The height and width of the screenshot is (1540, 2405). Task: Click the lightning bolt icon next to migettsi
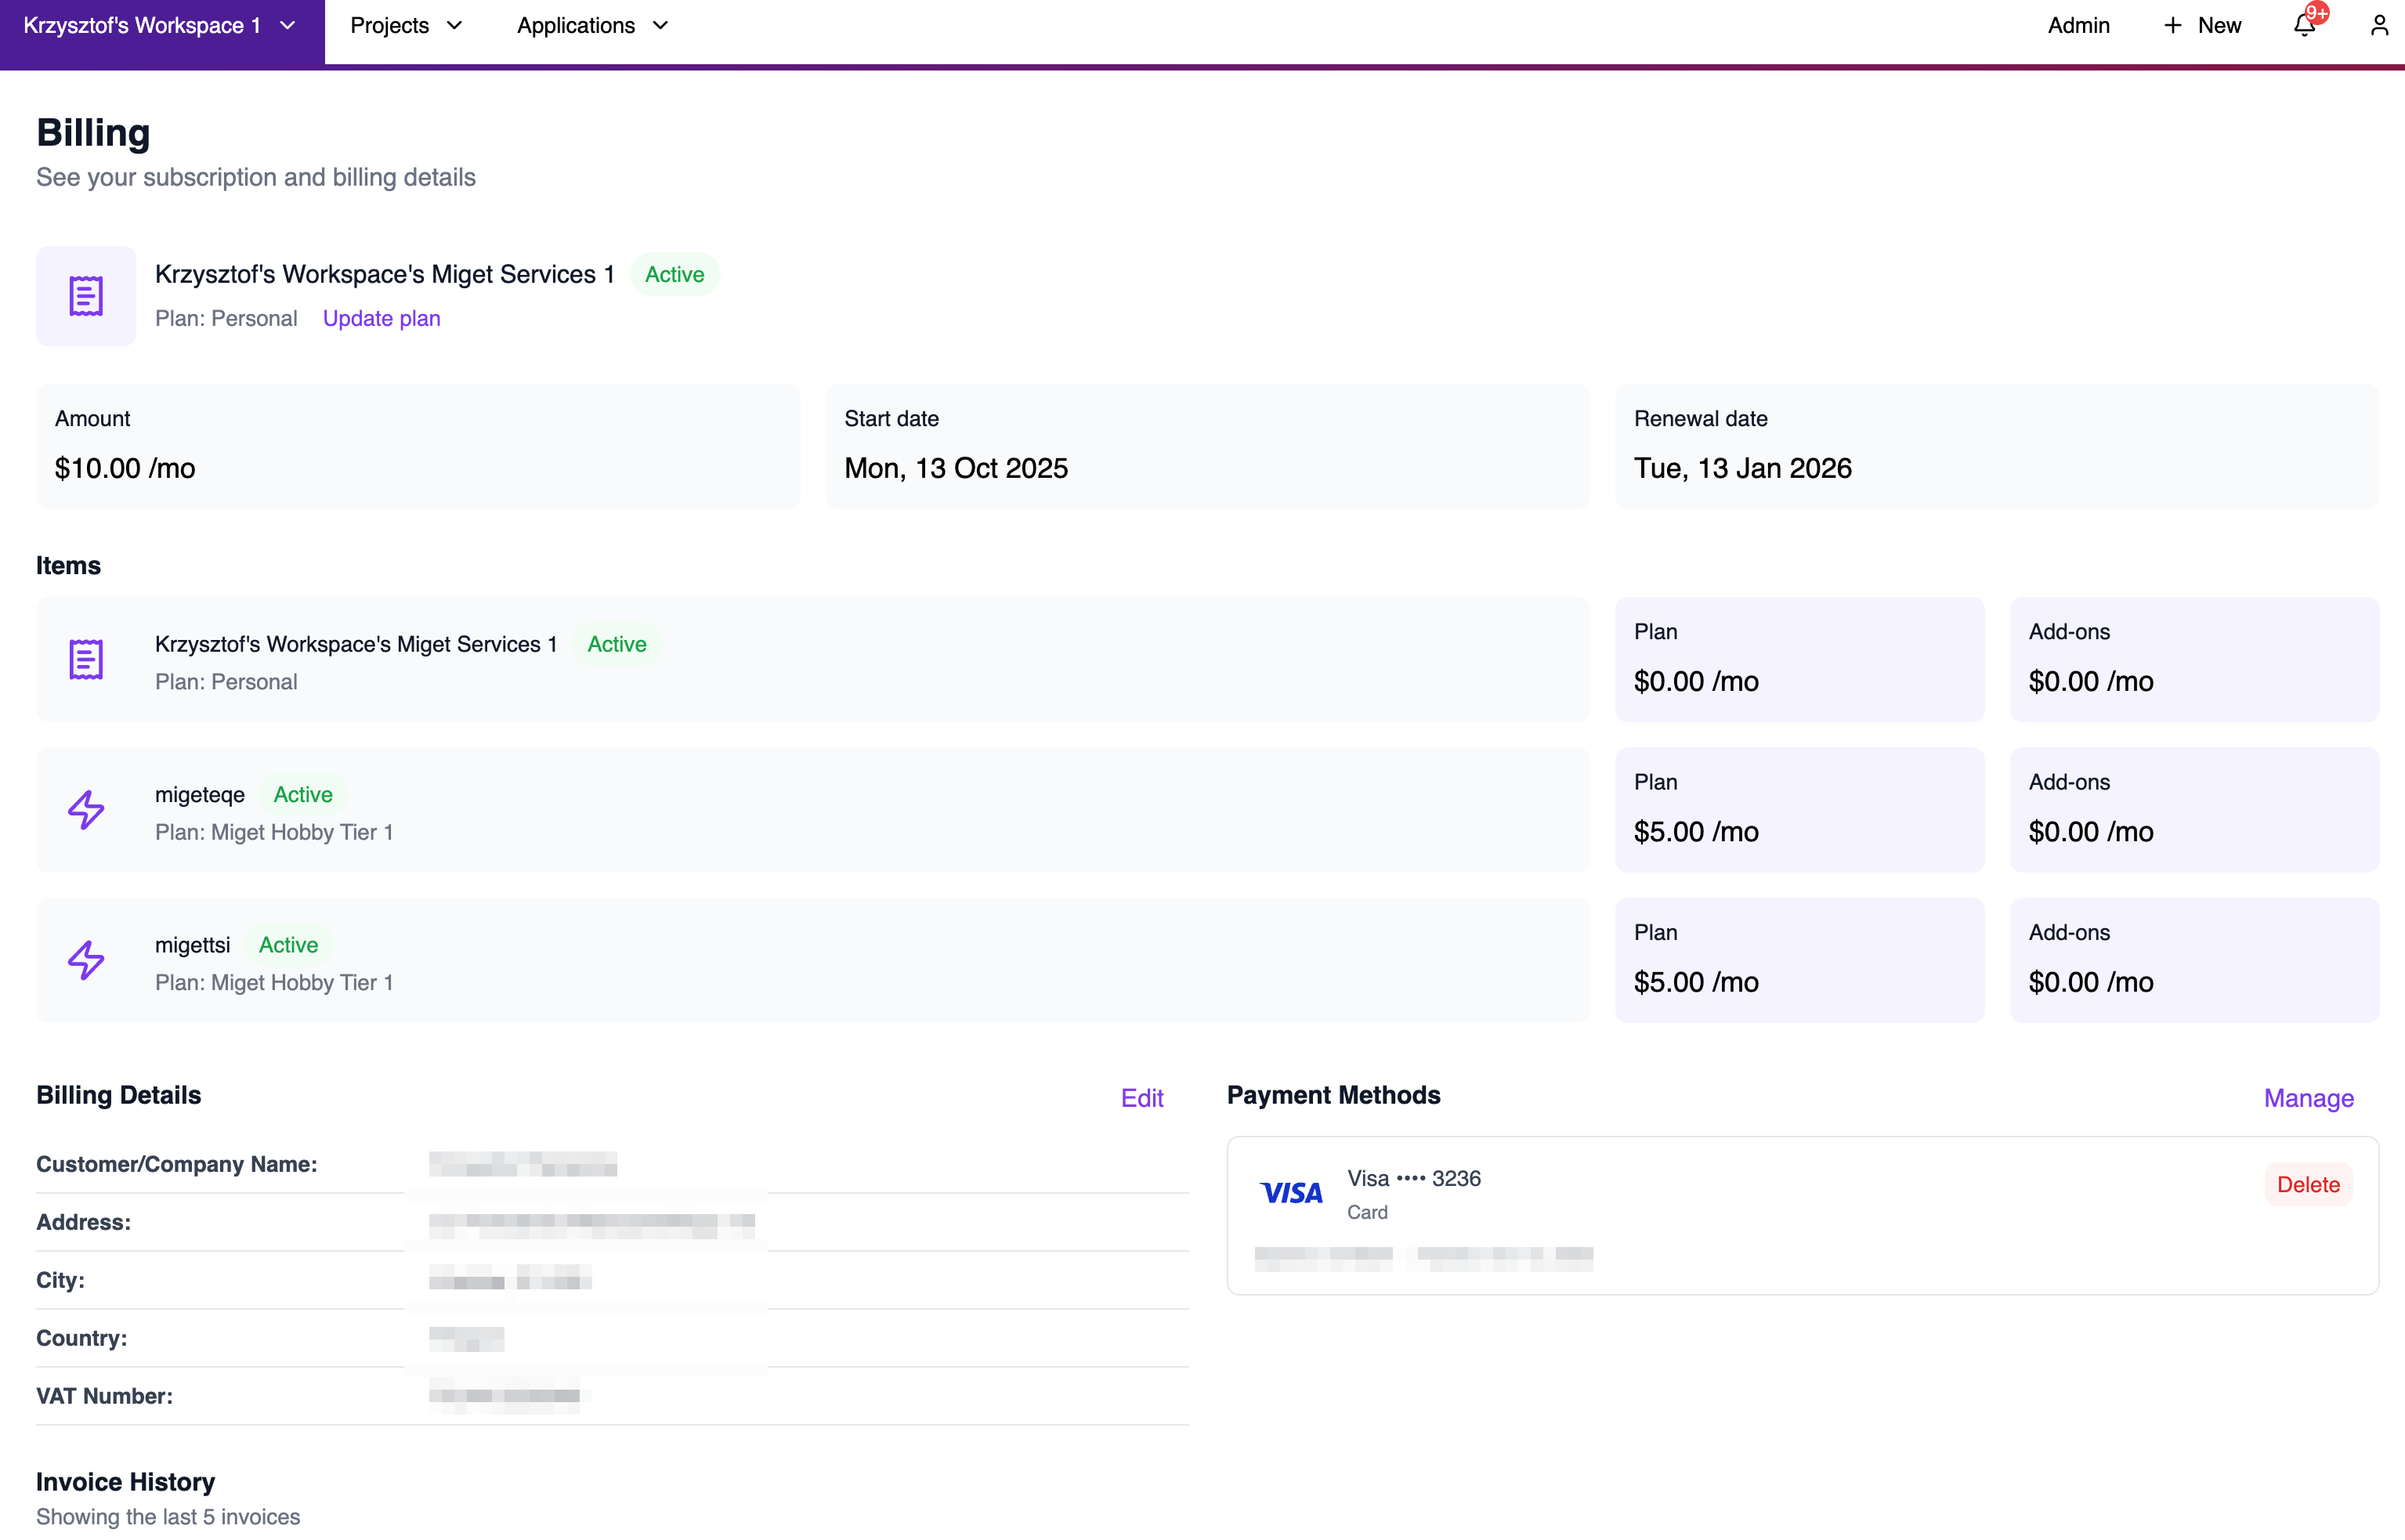click(x=86, y=959)
